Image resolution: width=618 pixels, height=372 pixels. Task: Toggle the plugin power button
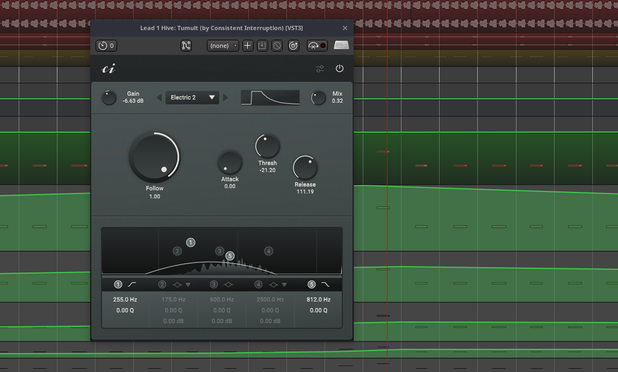[x=339, y=69]
